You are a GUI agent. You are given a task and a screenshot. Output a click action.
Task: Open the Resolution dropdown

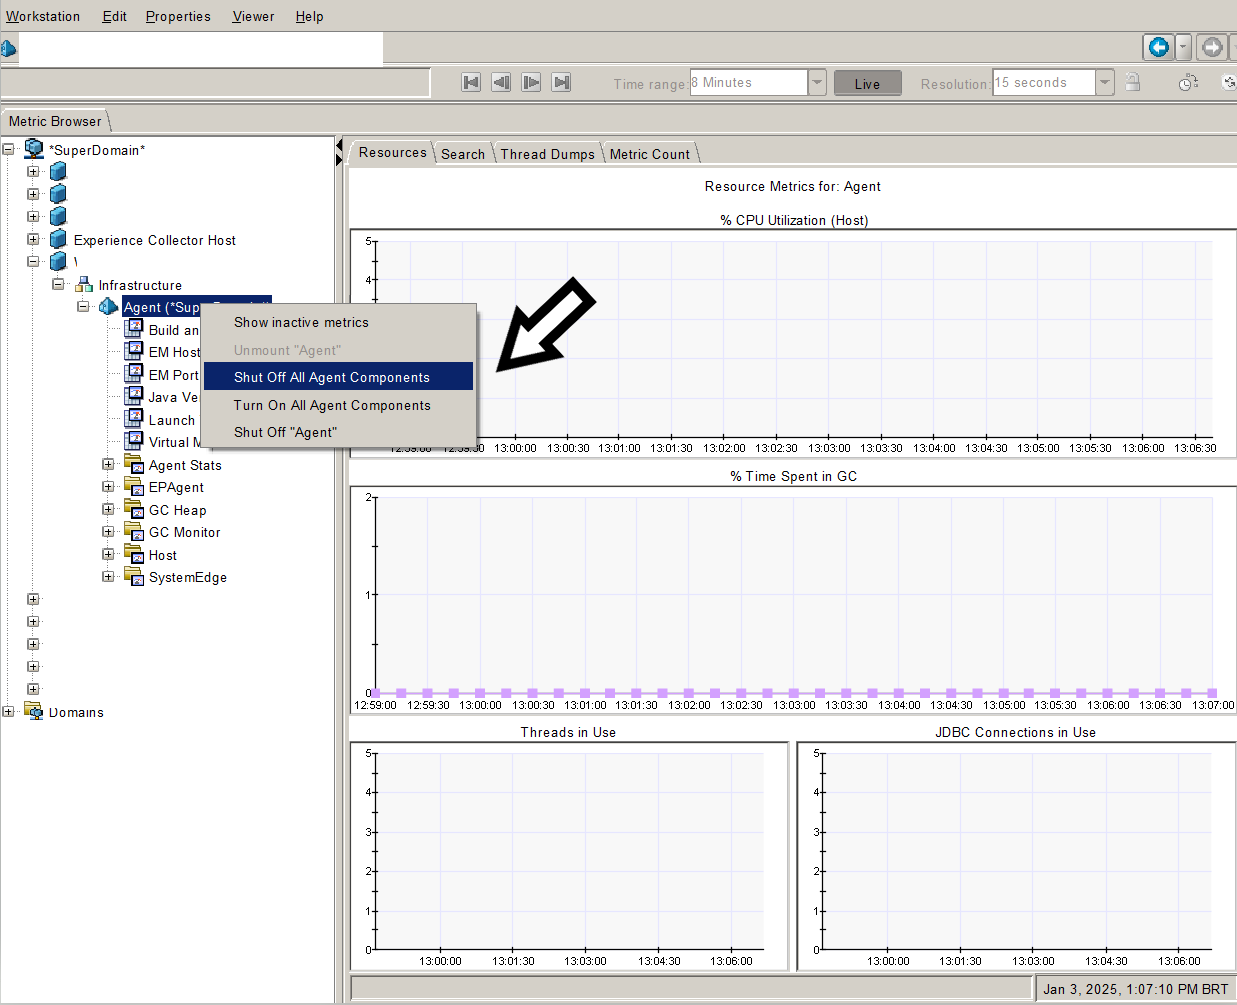pyautogui.click(x=1104, y=82)
